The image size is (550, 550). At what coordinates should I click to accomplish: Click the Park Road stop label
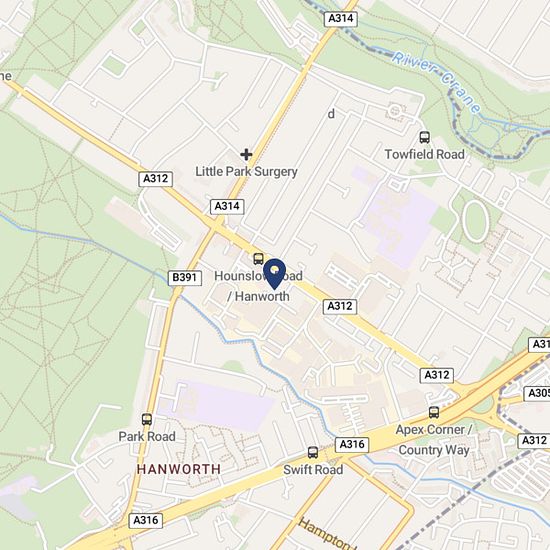pyautogui.click(x=147, y=437)
